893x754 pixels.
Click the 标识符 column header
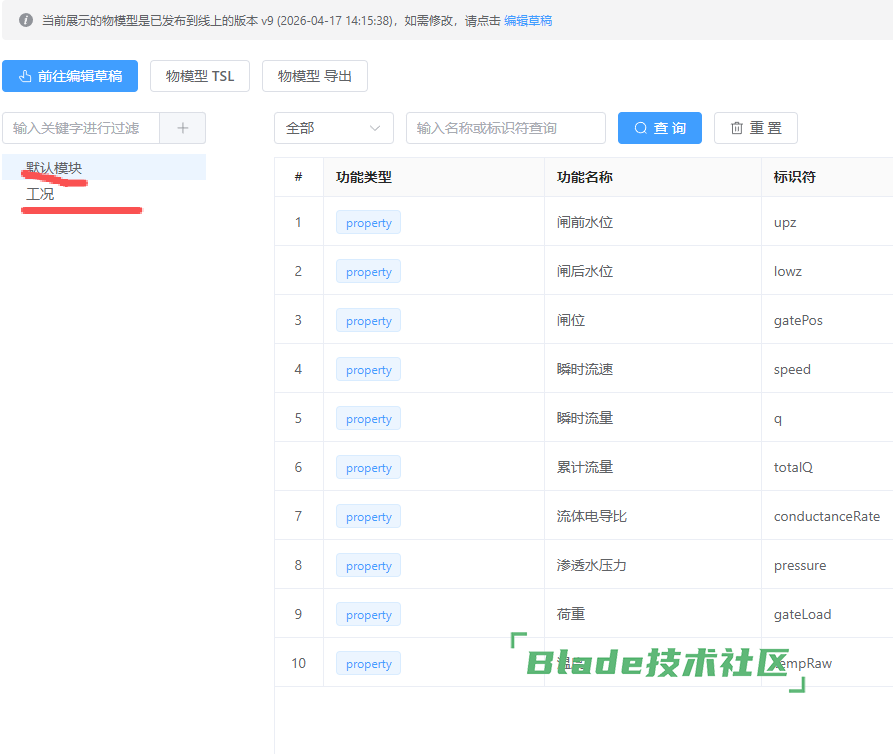click(794, 177)
